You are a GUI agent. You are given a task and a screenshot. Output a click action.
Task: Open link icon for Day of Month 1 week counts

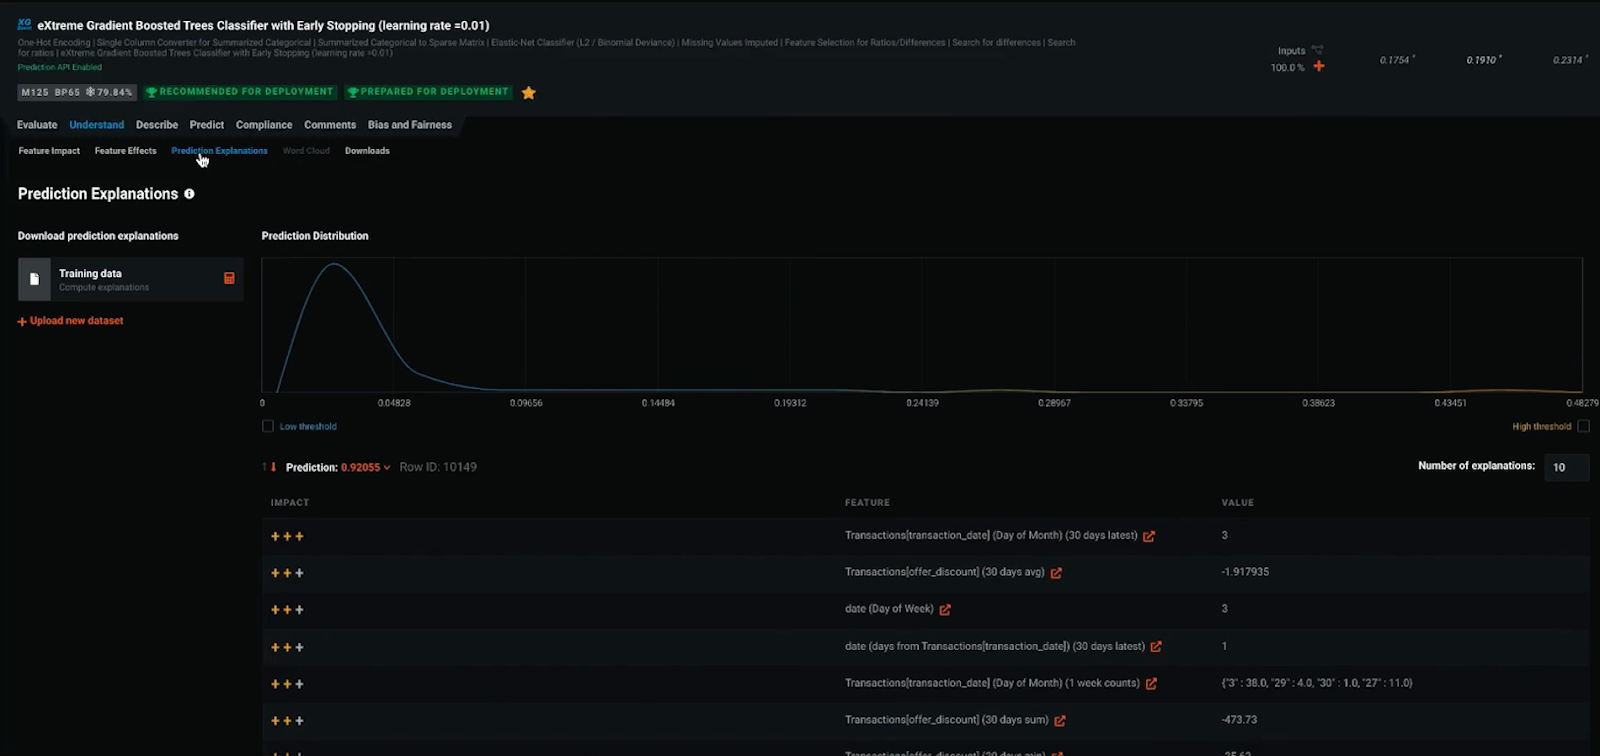click(1151, 684)
